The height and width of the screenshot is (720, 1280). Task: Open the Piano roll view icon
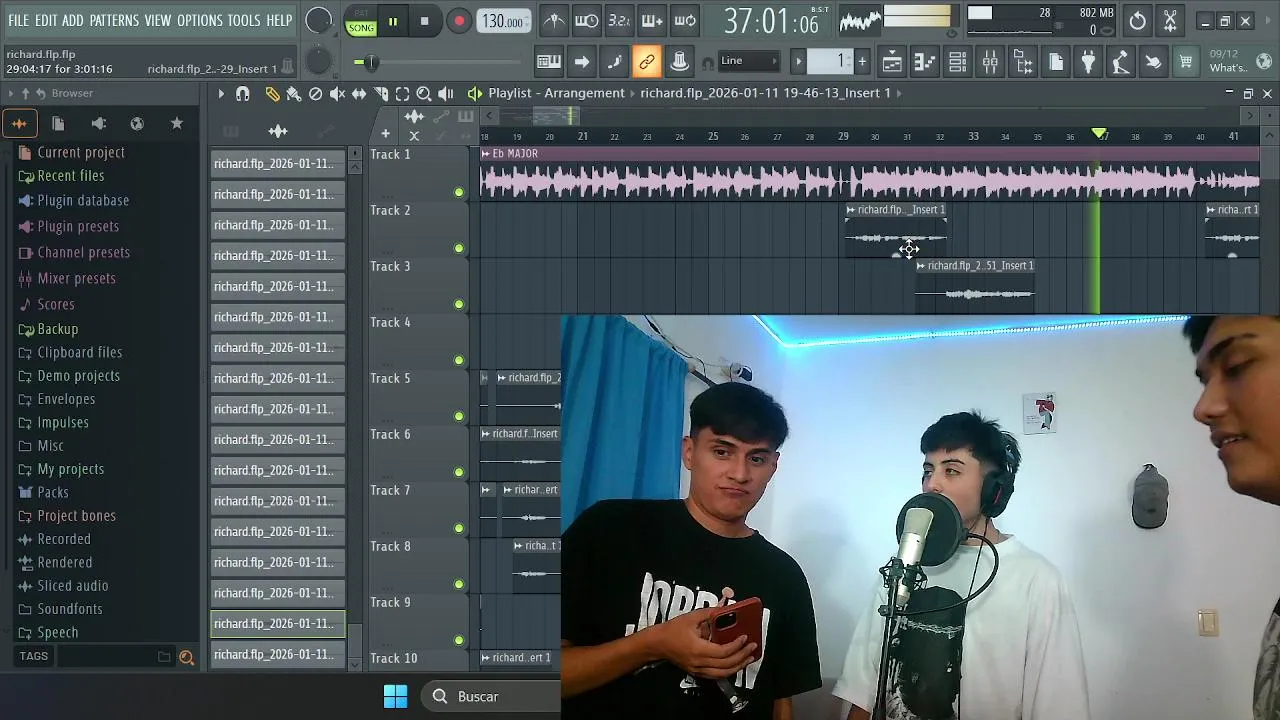[x=924, y=62]
